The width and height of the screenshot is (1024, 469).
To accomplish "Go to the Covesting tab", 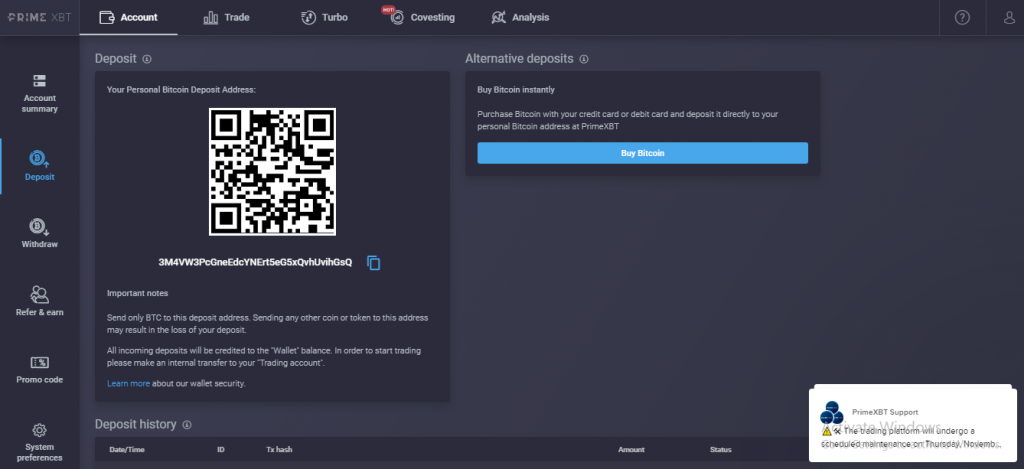I will [x=423, y=18].
